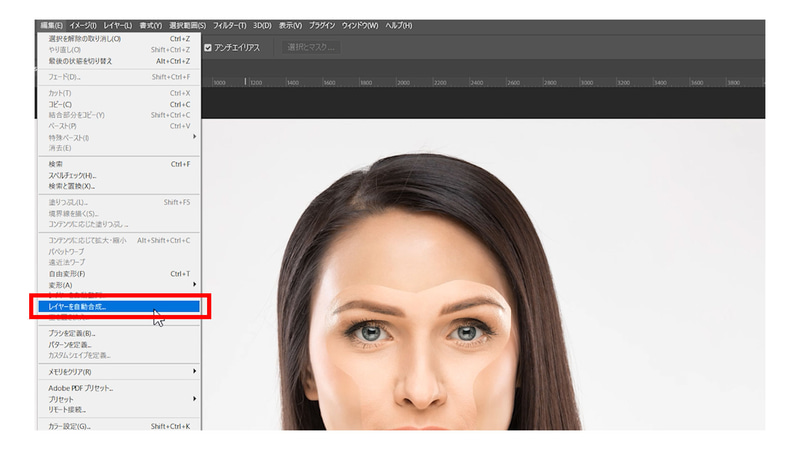Choose 境界線を描く(S) menu item
This screenshot has height=450, width=800.
[119, 214]
